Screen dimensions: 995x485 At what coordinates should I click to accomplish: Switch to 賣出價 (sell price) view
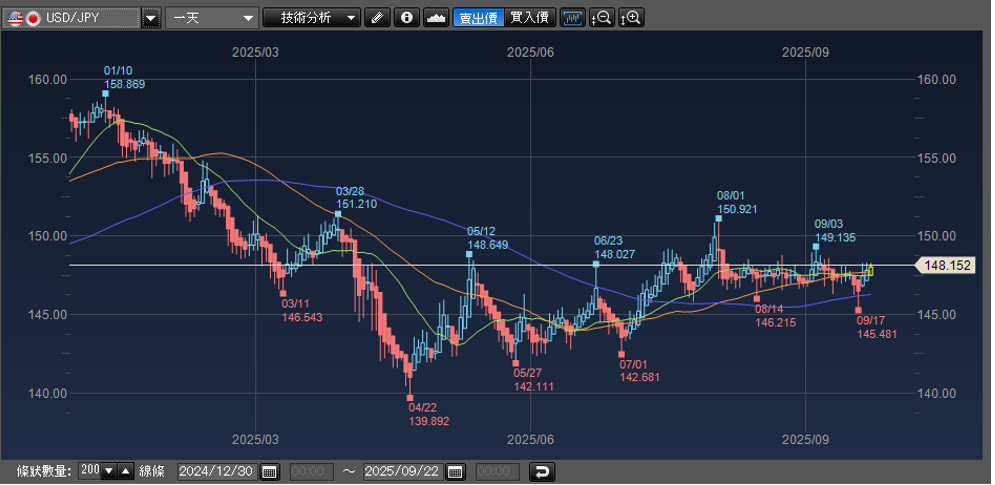[477, 18]
